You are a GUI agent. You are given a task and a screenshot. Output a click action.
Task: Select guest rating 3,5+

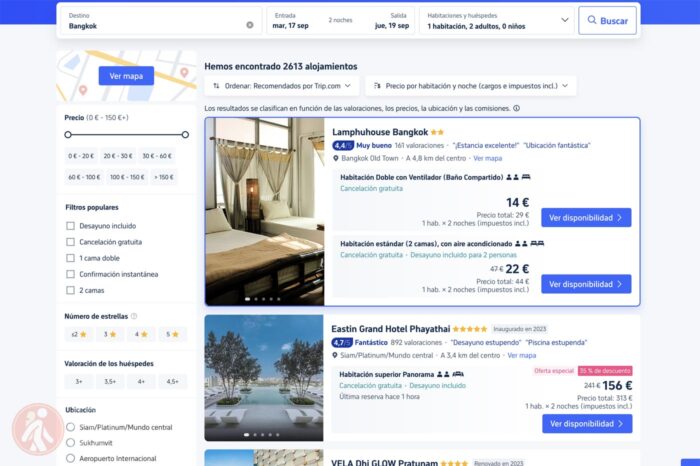point(110,382)
